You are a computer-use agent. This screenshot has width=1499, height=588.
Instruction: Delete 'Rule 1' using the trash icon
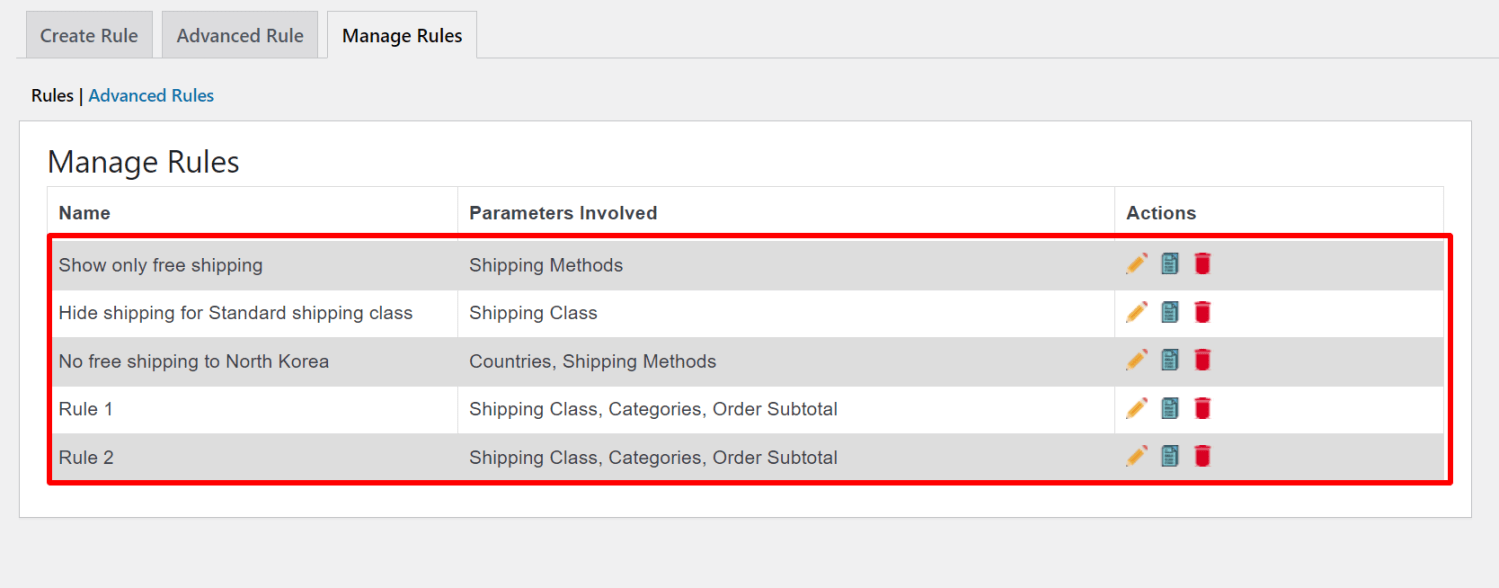(1202, 408)
